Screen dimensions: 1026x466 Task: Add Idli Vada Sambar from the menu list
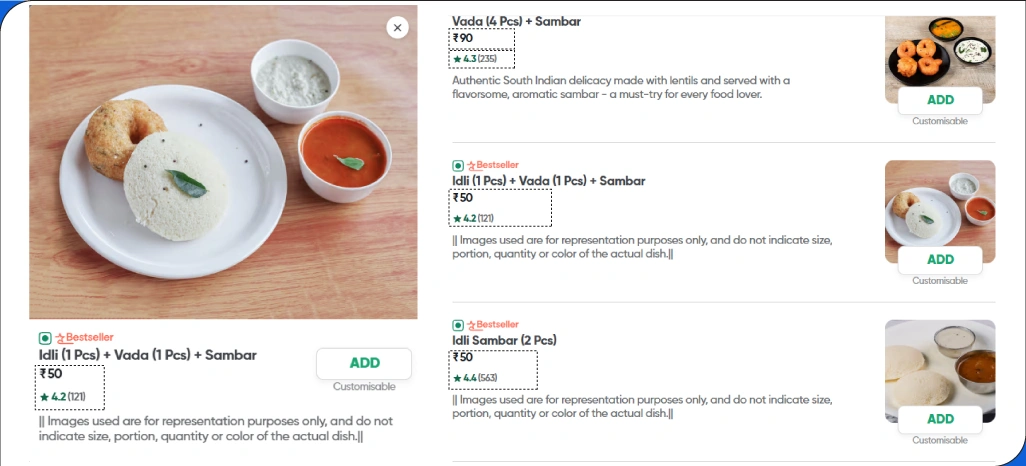pyautogui.click(x=940, y=260)
